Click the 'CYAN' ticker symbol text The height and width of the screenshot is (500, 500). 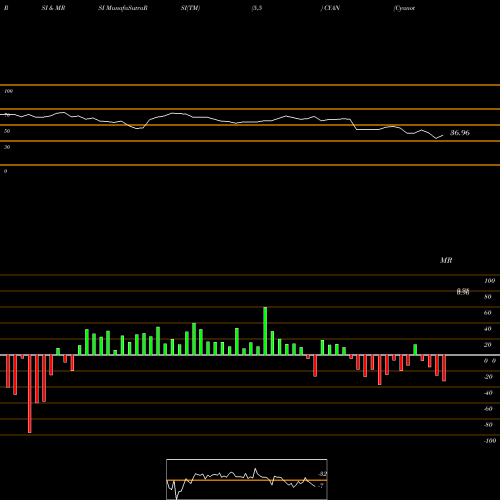(332, 8)
